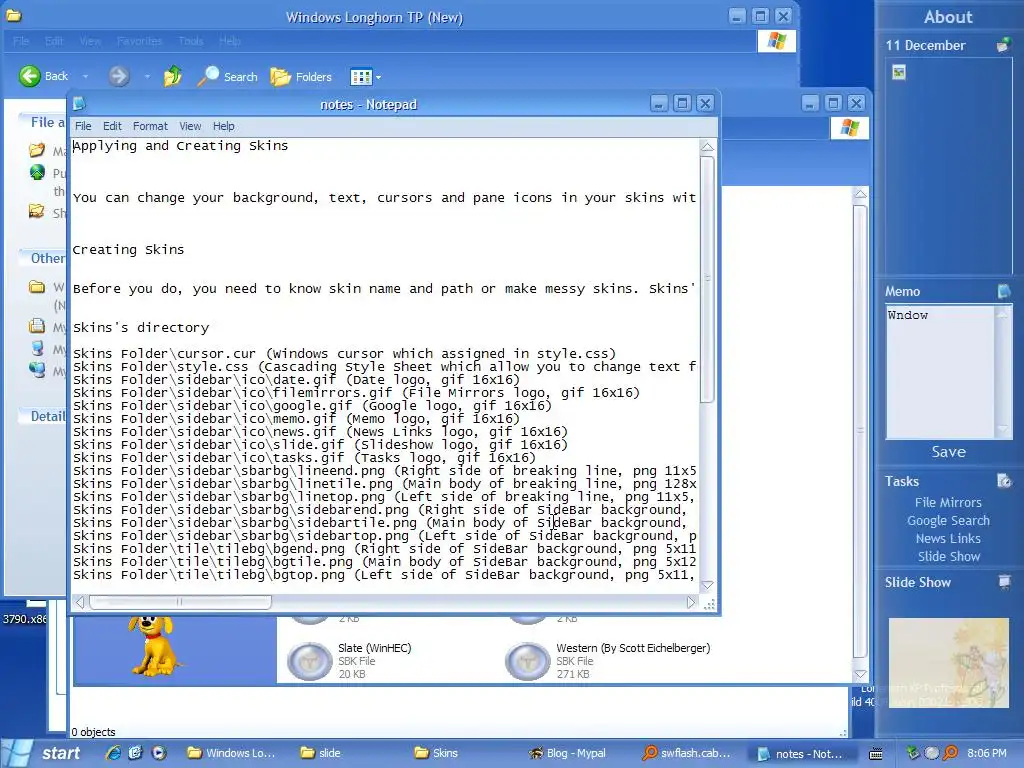Open Tools menu in Longhorn window
Screen dimensions: 1024x768
click(x=191, y=41)
